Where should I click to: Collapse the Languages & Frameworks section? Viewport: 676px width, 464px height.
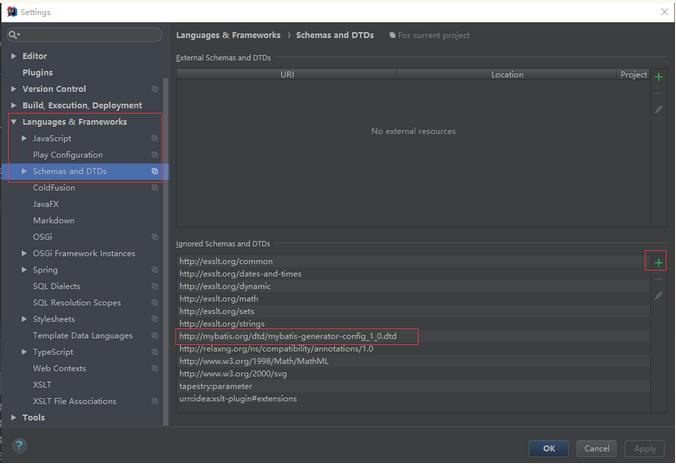click(x=14, y=122)
